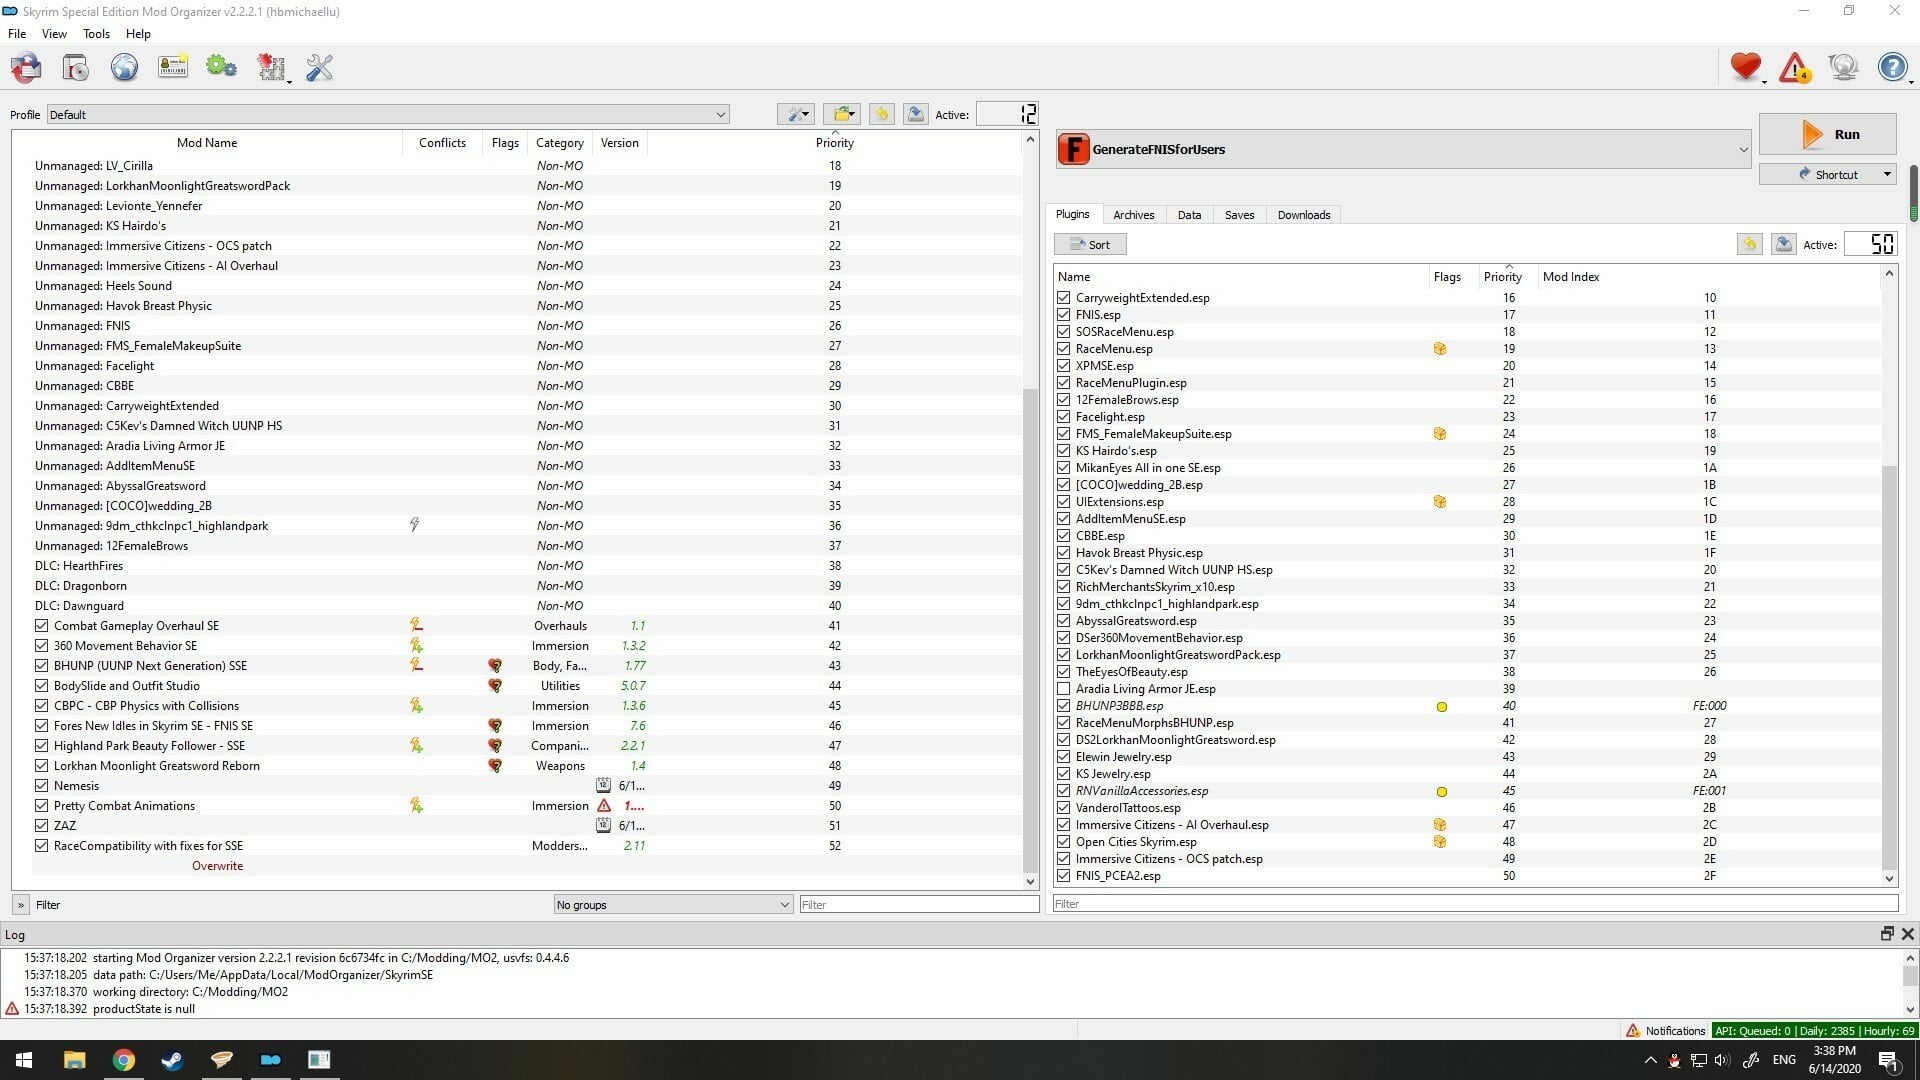Switch to the Archives tab

[1133, 214]
